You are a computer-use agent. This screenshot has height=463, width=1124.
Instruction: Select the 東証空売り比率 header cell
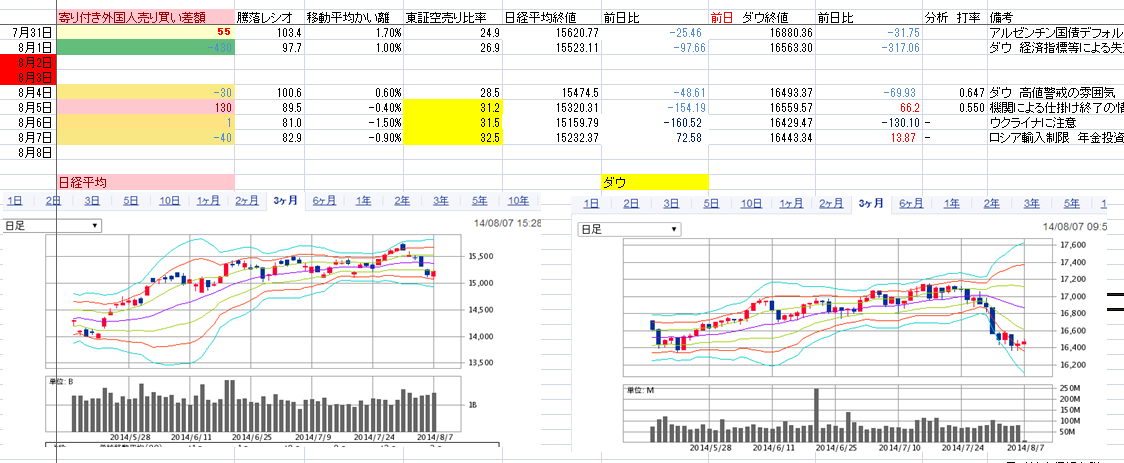coord(453,18)
